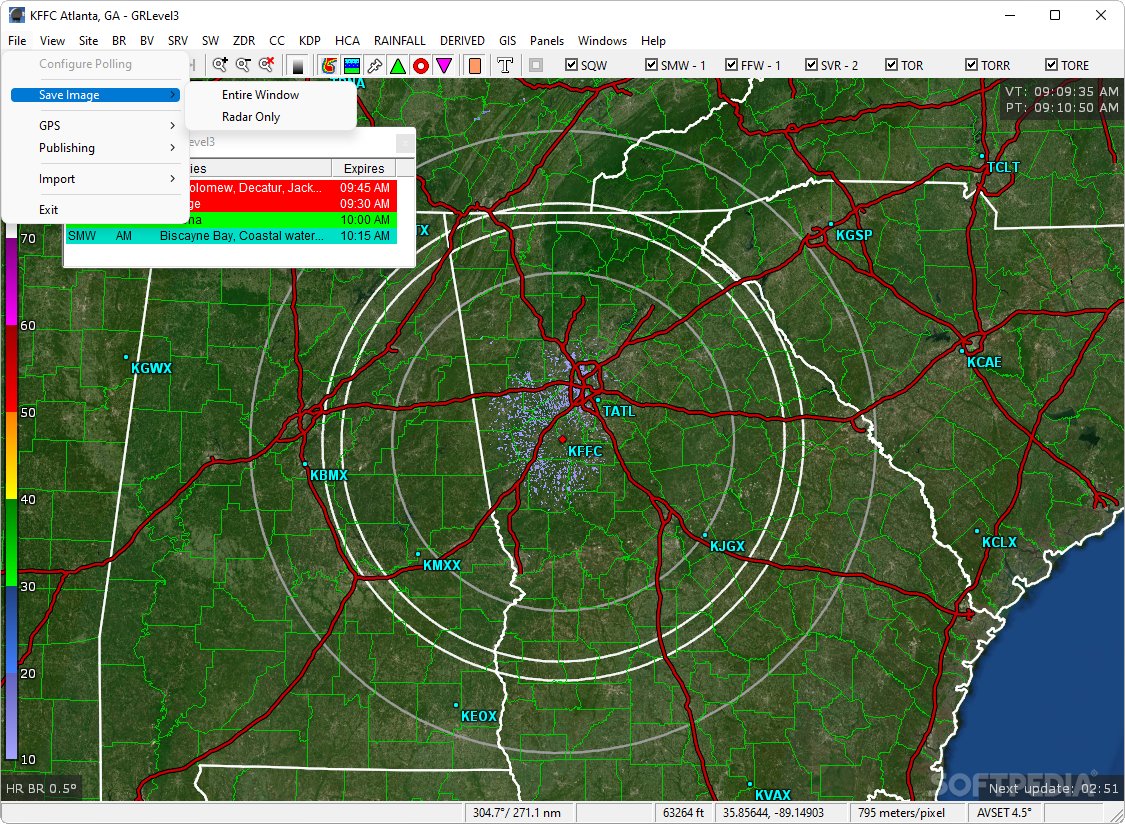Select the warning row expiring 09:30 AM

[293, 204]
